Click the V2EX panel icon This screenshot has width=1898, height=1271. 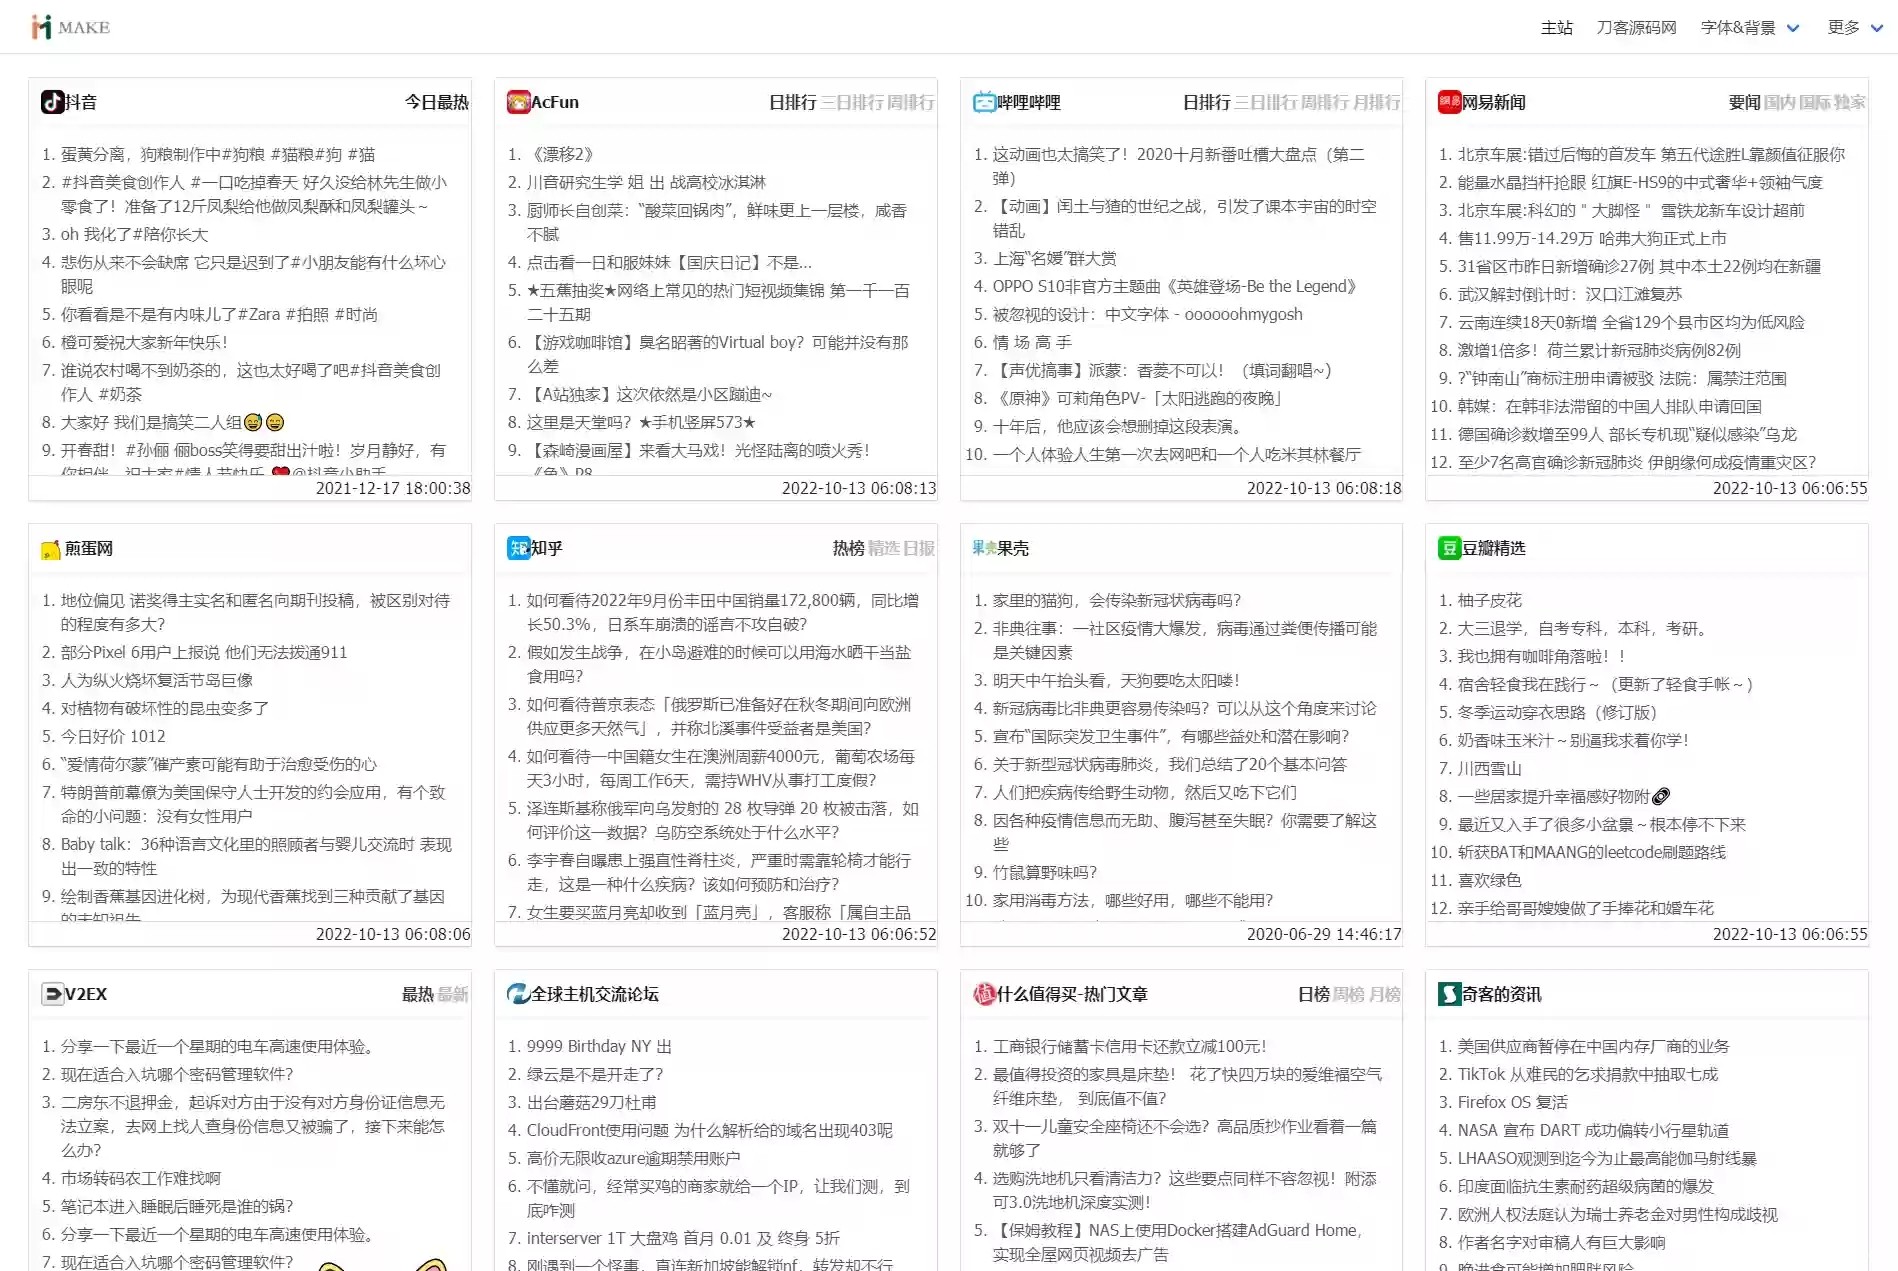(52, 994)
